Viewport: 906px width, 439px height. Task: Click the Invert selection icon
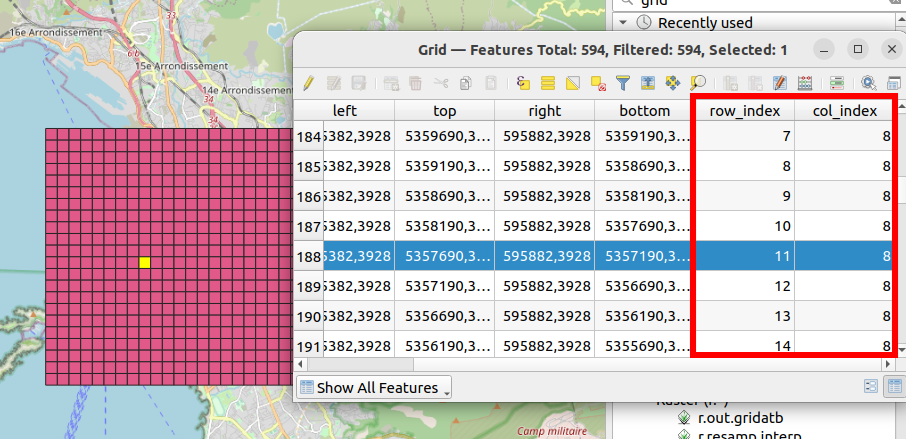point(573,83)
